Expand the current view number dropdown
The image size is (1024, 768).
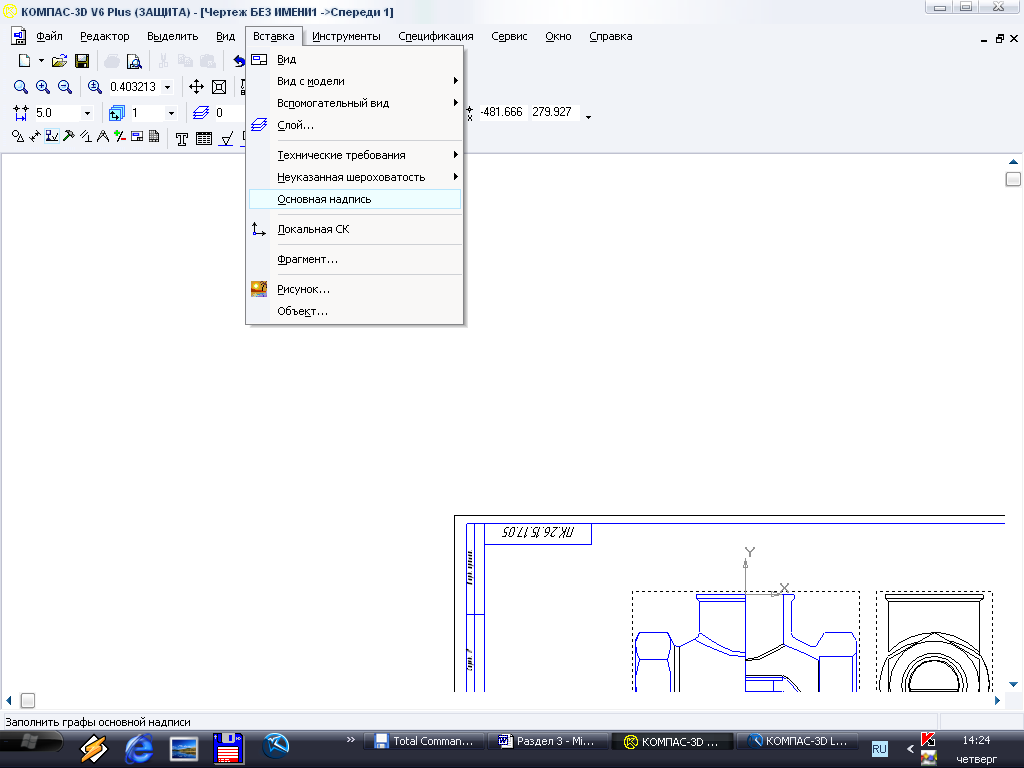coord(171,113)
